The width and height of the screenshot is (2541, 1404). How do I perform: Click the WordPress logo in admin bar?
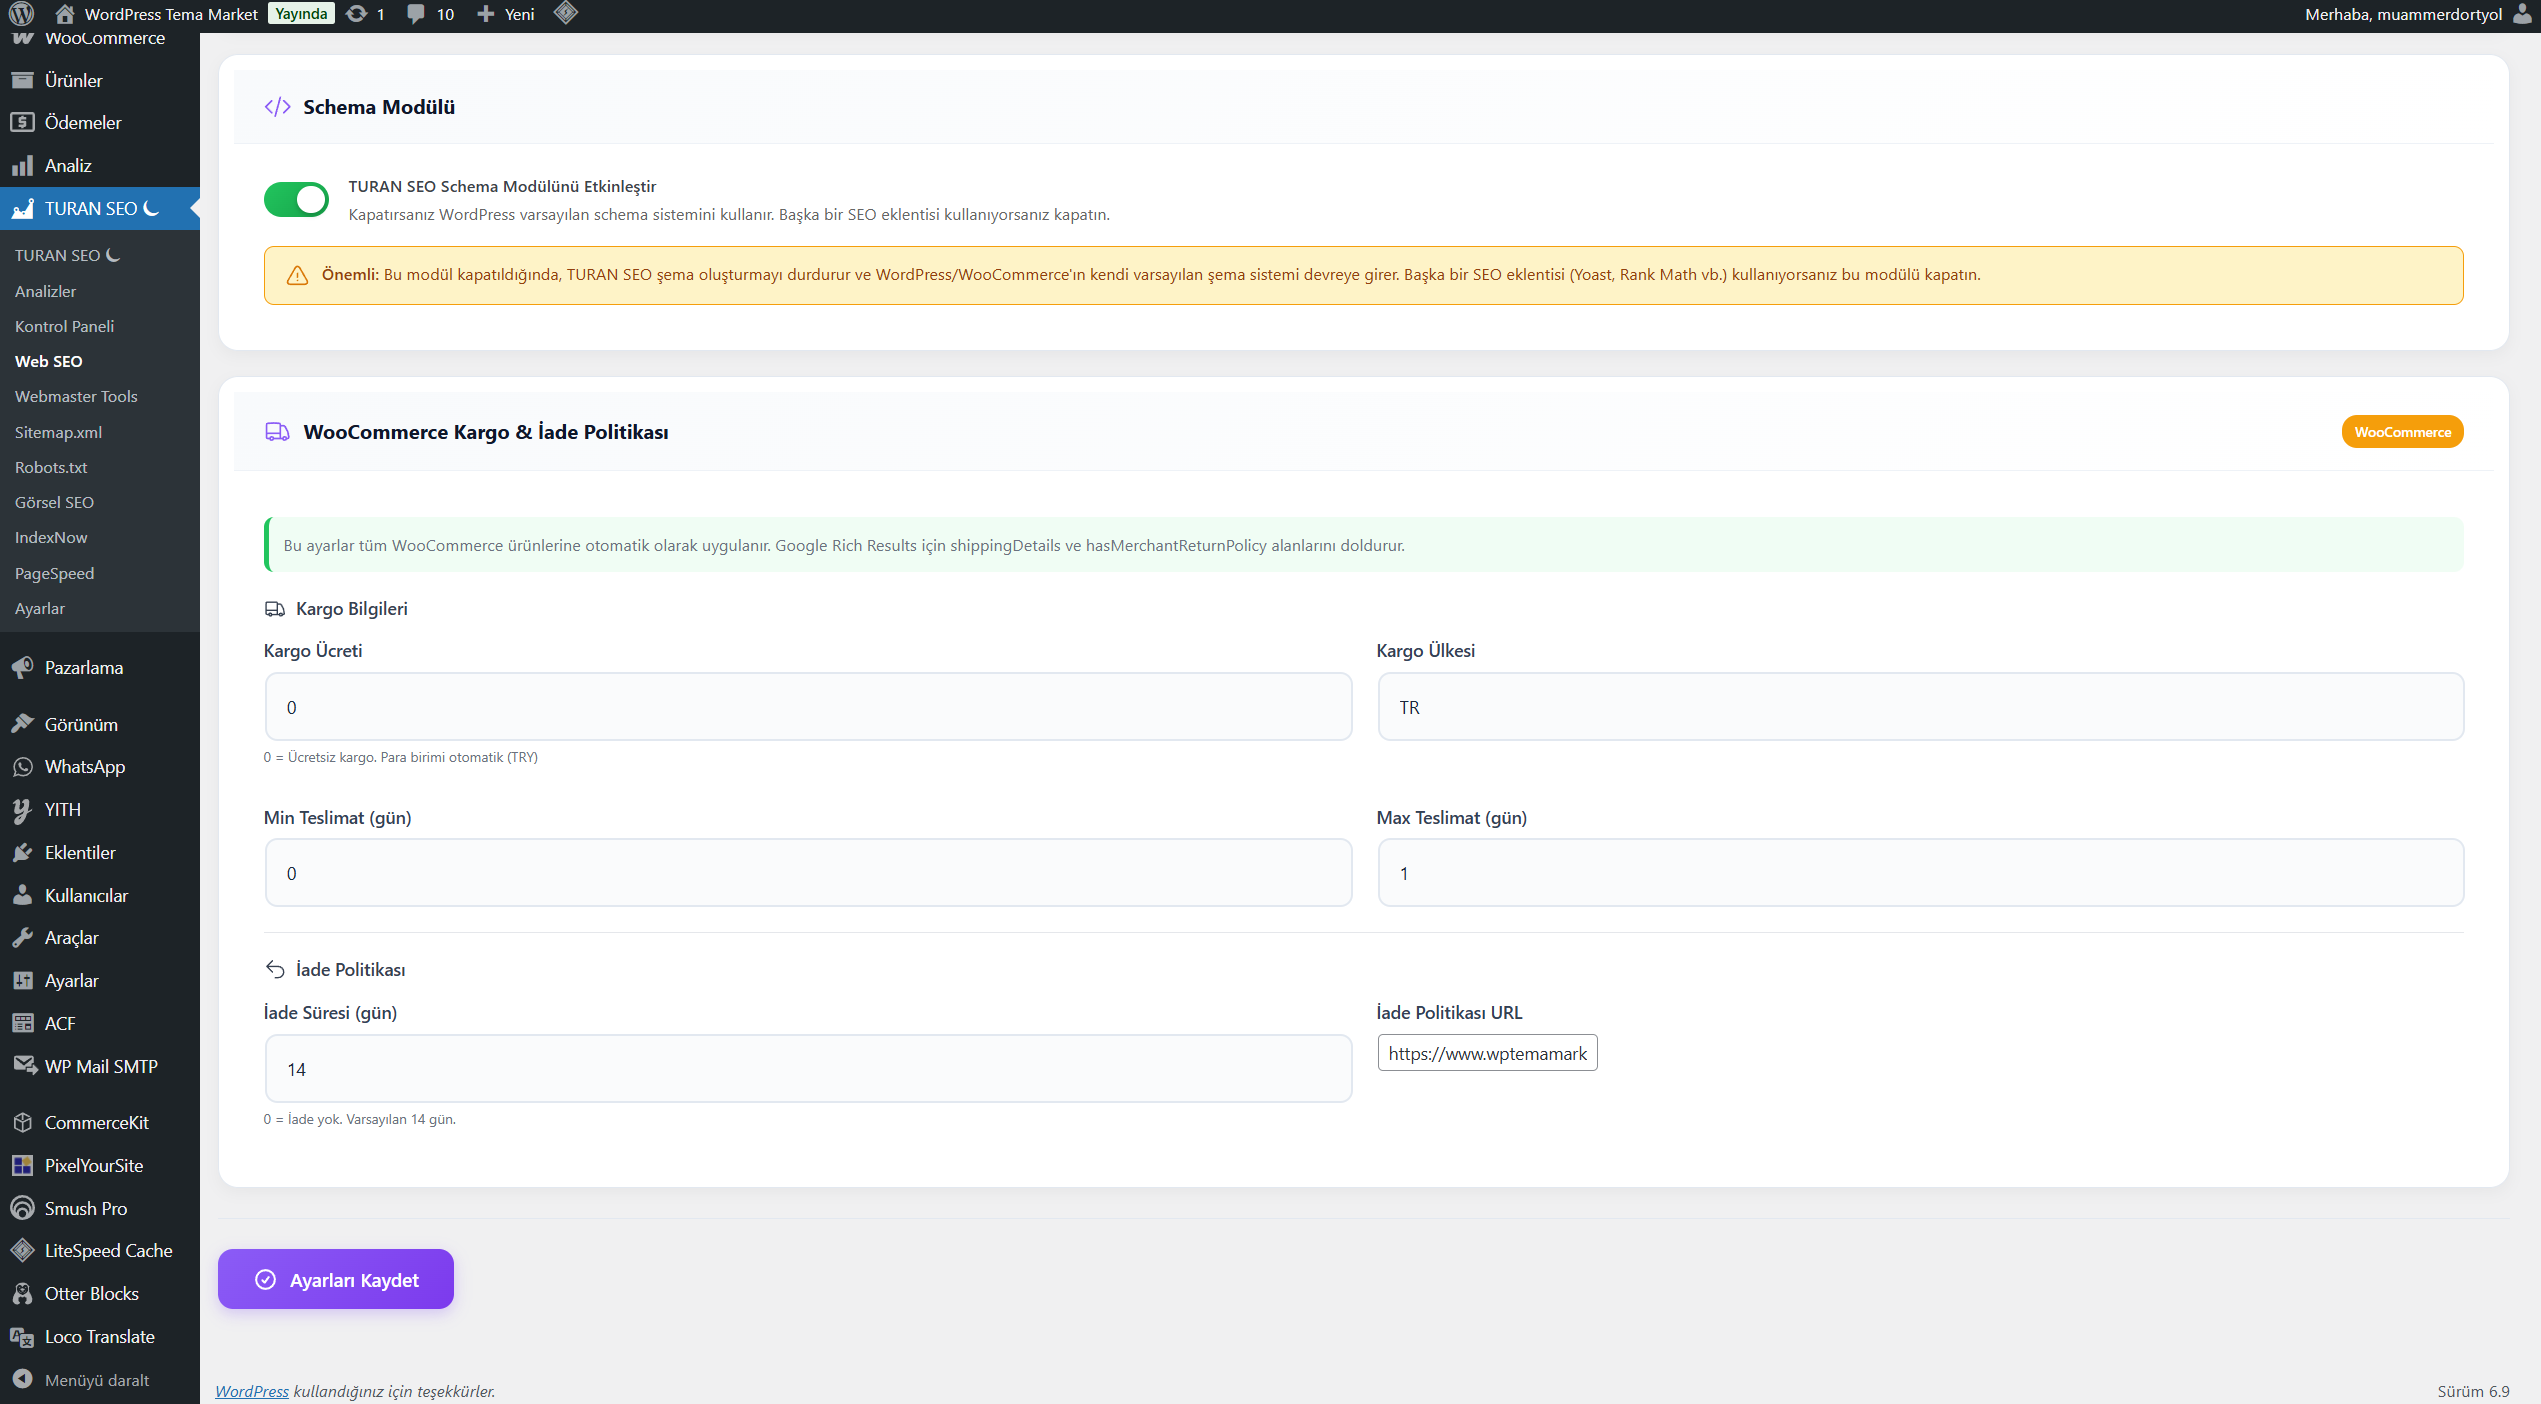click(x=21, y=14)
